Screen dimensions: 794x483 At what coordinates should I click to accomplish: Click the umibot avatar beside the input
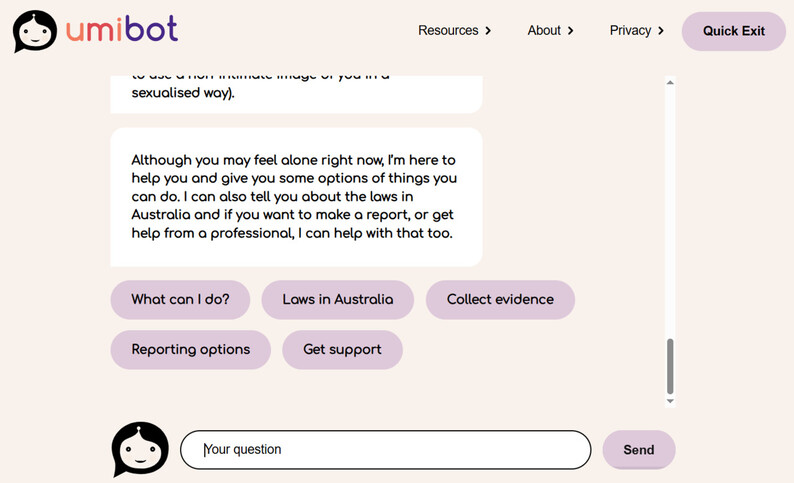[140, 449]
